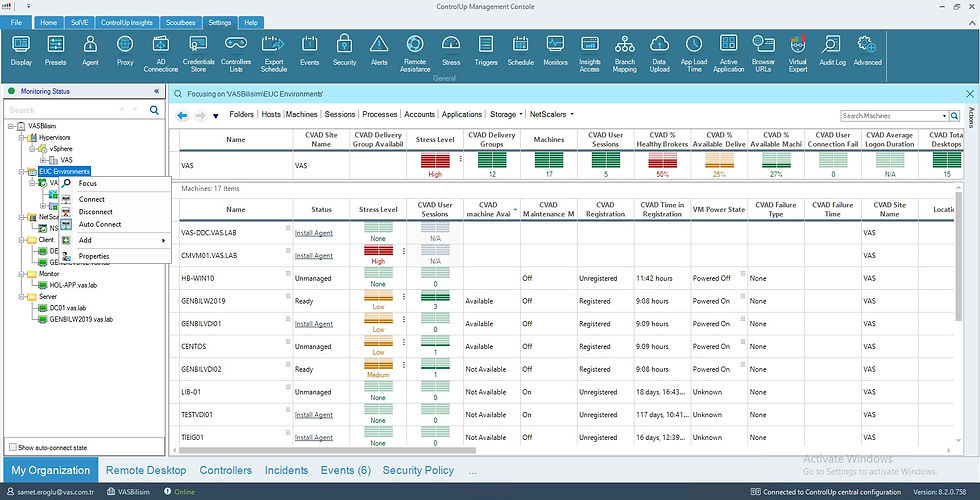
Task: Collapse the VASBilisim tree root
Action: (11, 126)
